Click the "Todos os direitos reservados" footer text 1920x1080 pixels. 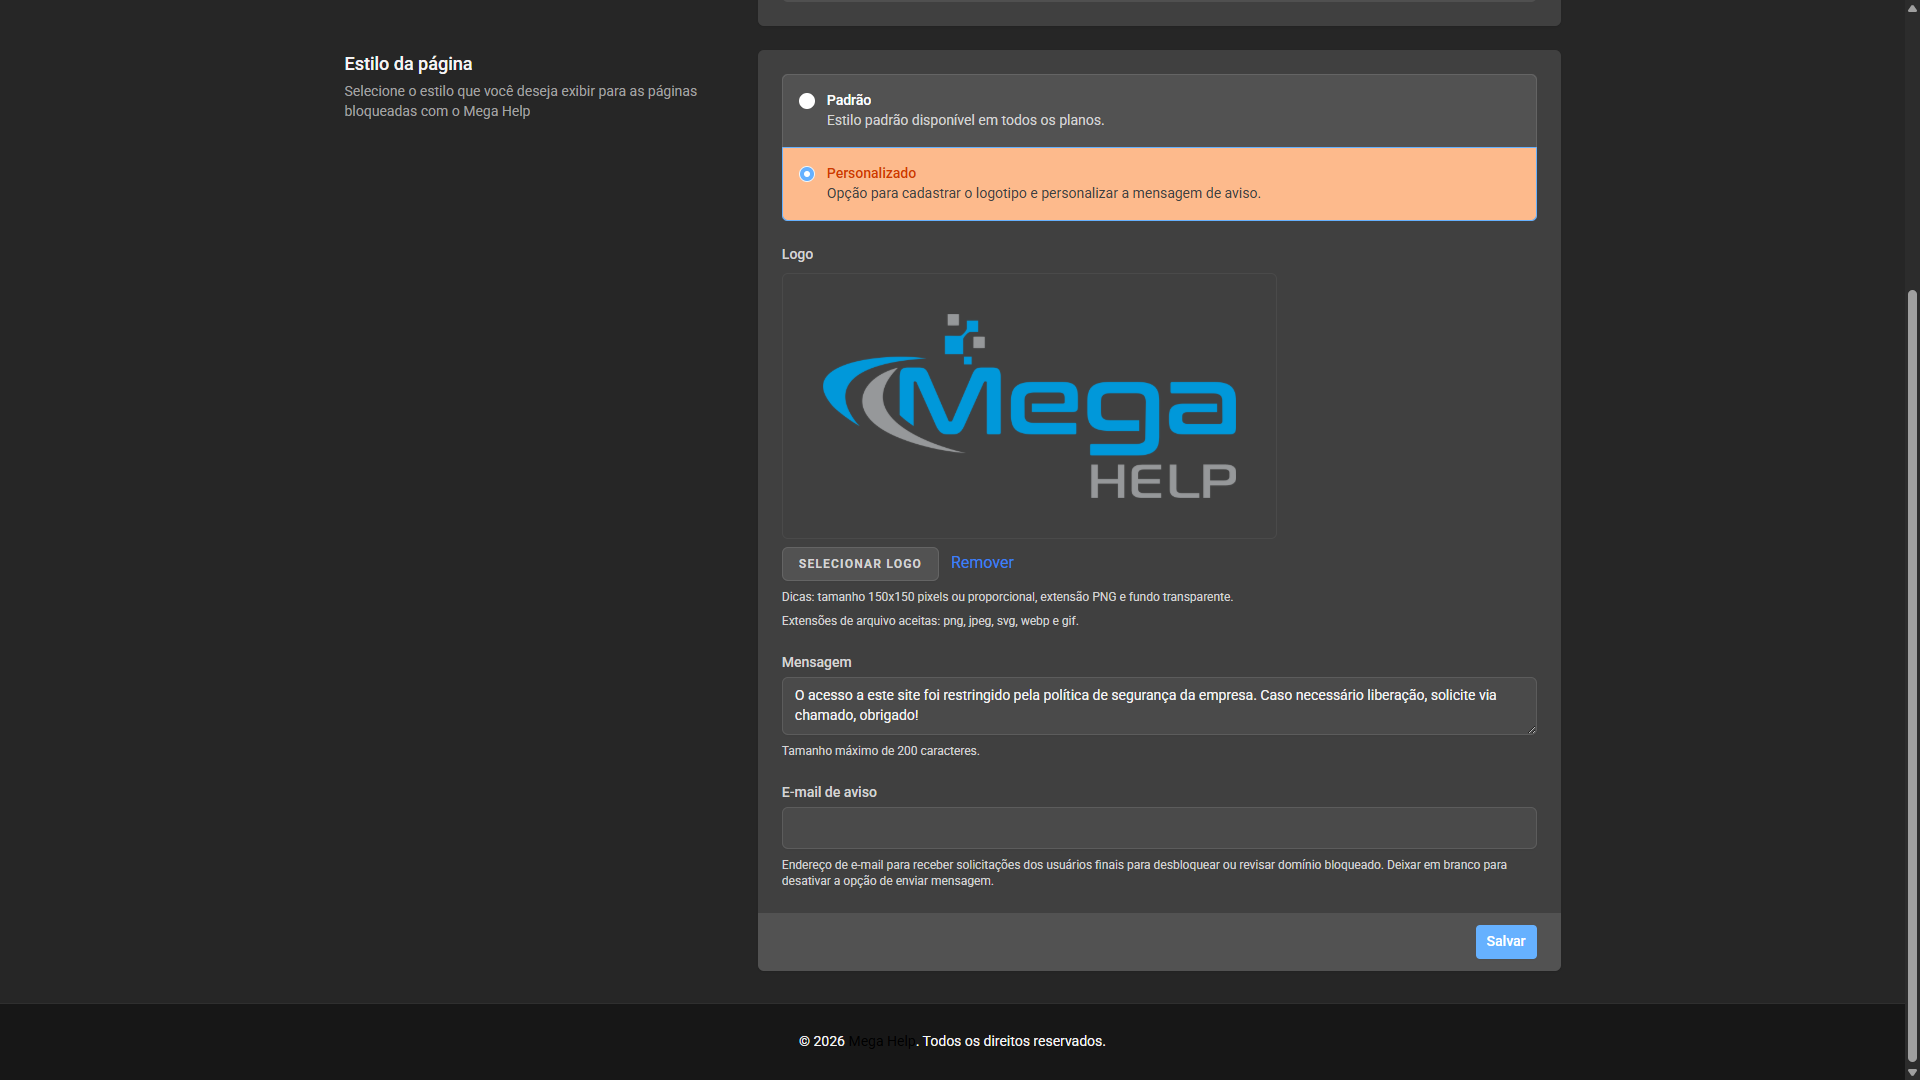pyautogui.click(x=1014, y=1042)
